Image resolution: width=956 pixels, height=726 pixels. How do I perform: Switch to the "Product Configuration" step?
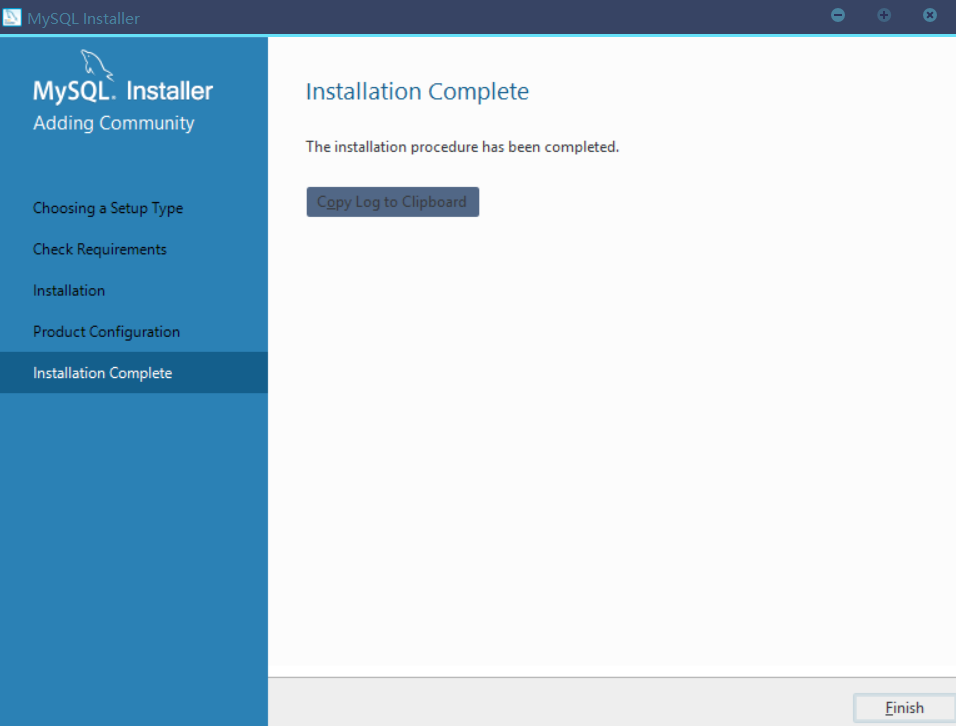pyautogui.click(x=106, y=331)
